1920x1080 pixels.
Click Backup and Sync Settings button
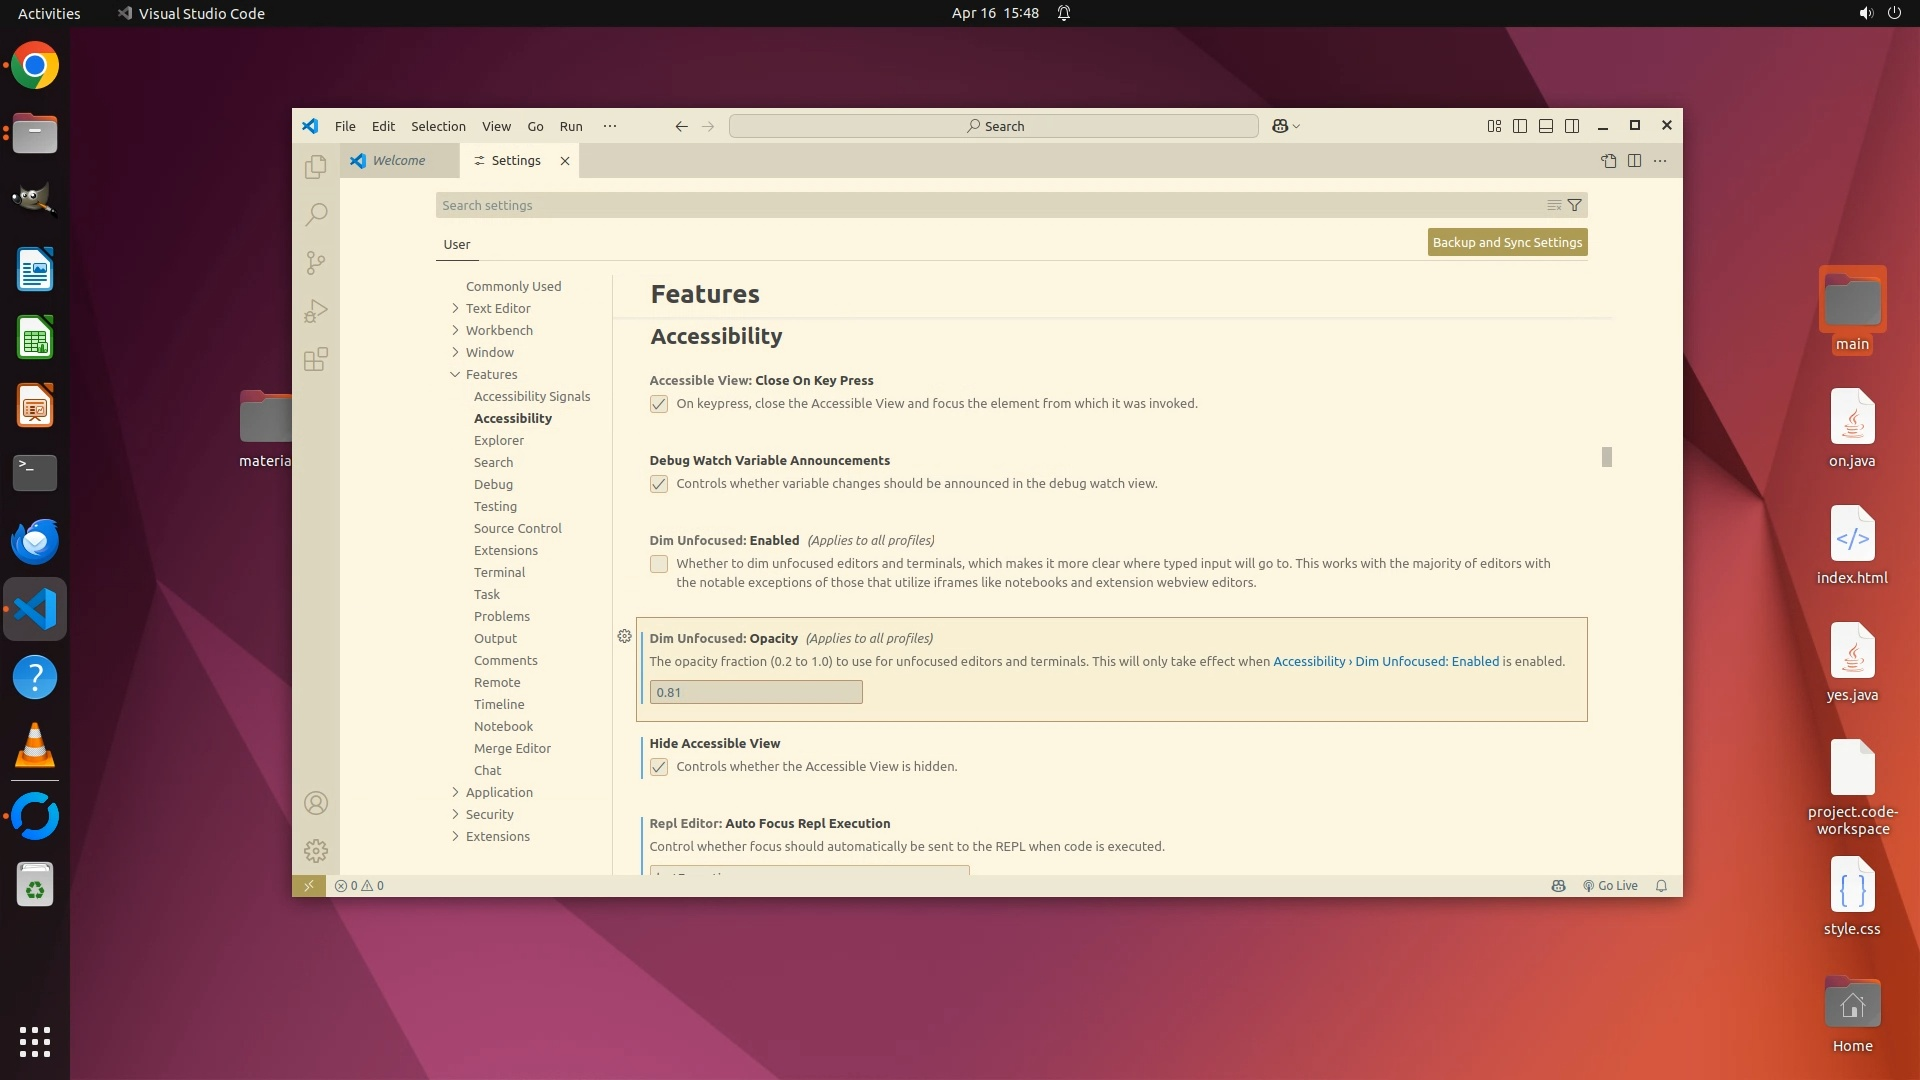pos(1507,242)
